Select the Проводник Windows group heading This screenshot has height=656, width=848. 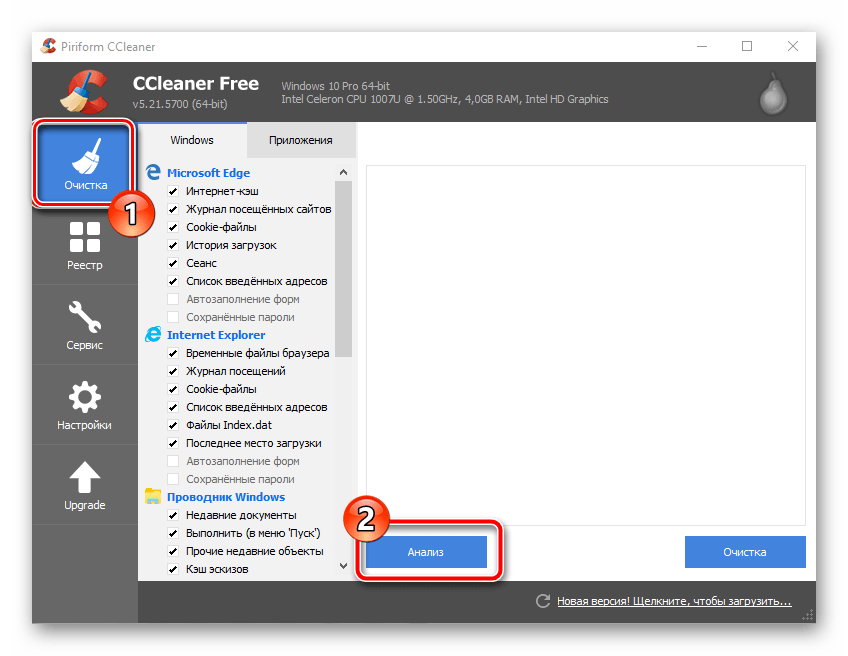(x=226, y=497)
